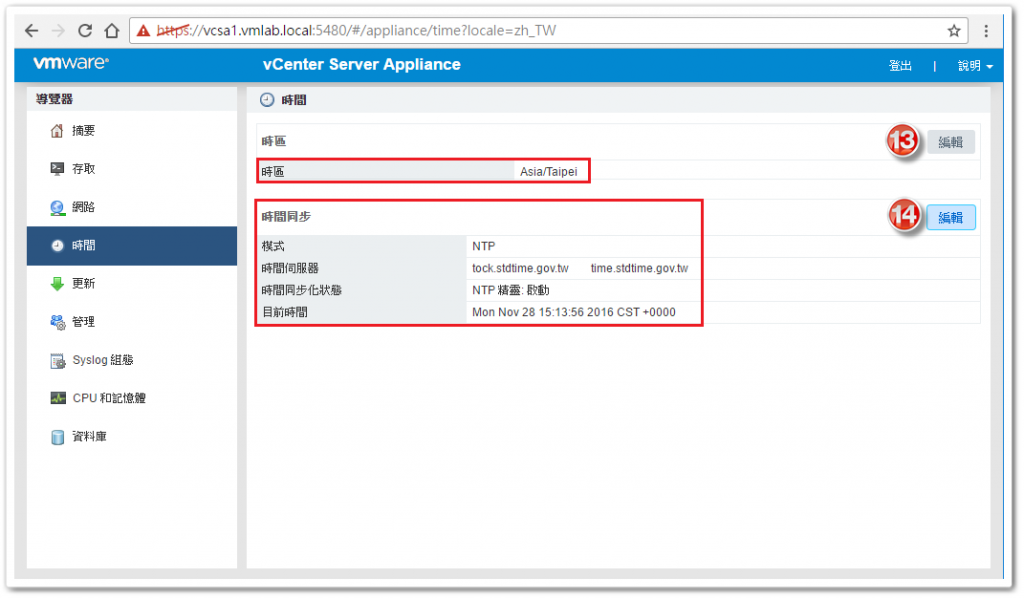Select the 時間 navigator item
Screen dimensions: 1024x599
tap(132, 246)
